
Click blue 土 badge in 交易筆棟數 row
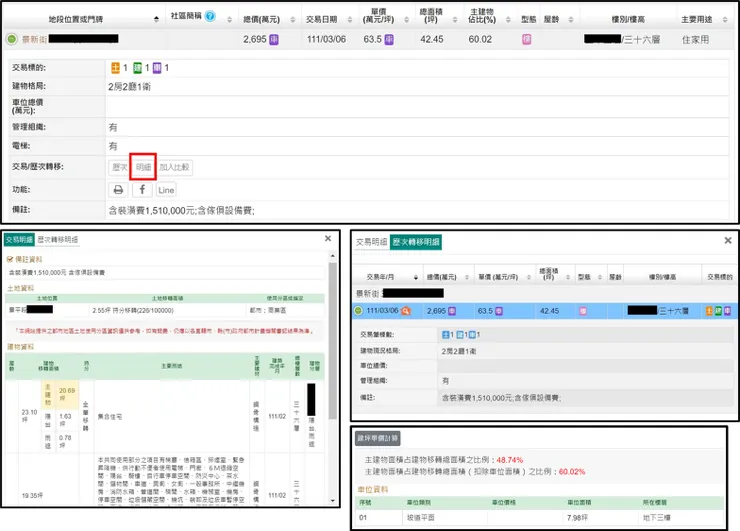click(x=446, y=335)
